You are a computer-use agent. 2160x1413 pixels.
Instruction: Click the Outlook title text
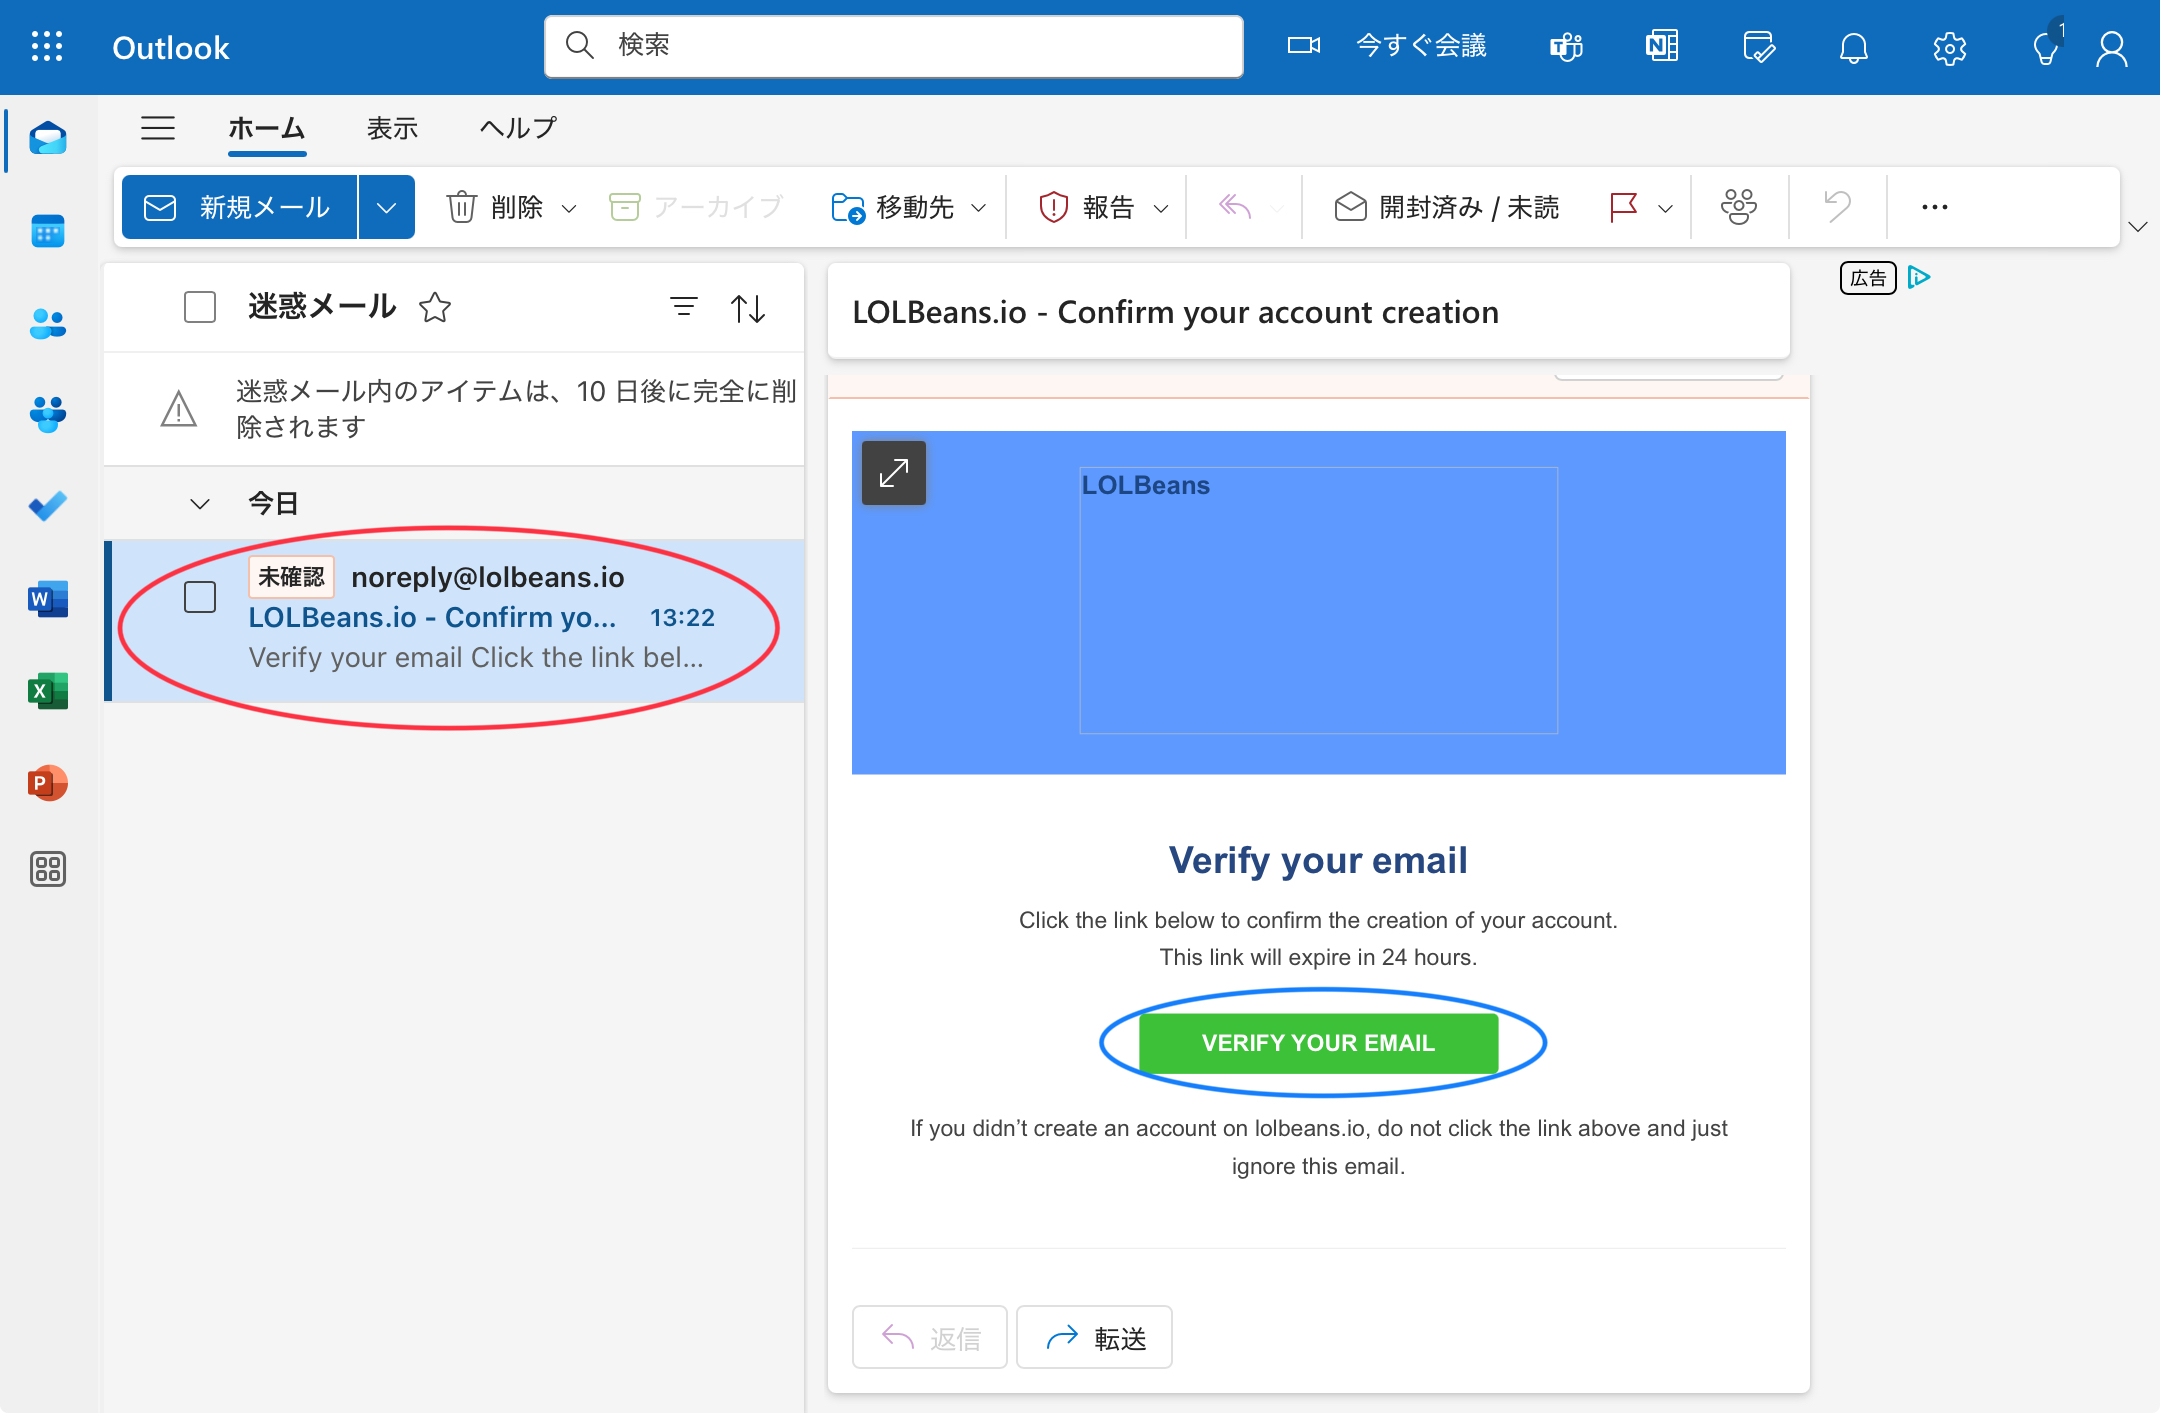click(171, 47)
